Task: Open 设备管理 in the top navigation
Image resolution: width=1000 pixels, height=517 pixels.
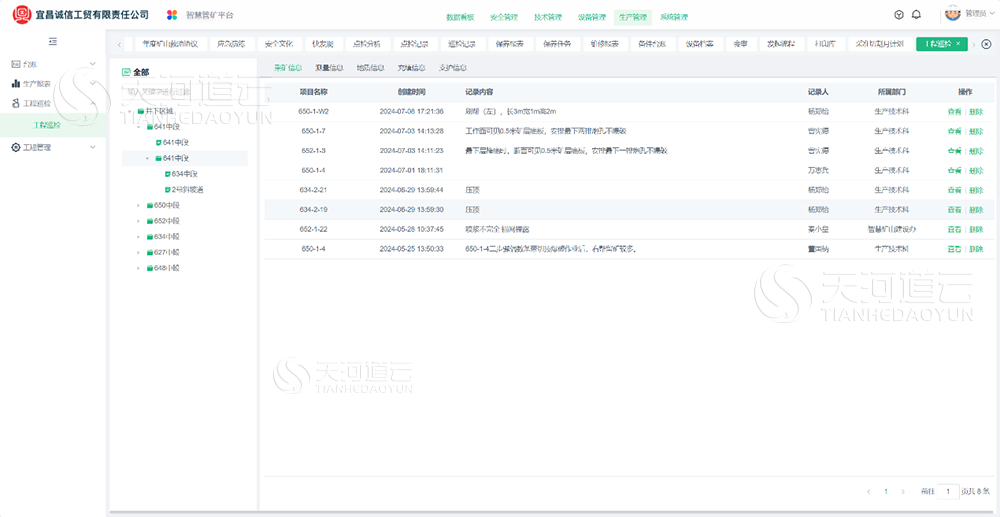Action: pyautogui.click(x=591, y=17)
